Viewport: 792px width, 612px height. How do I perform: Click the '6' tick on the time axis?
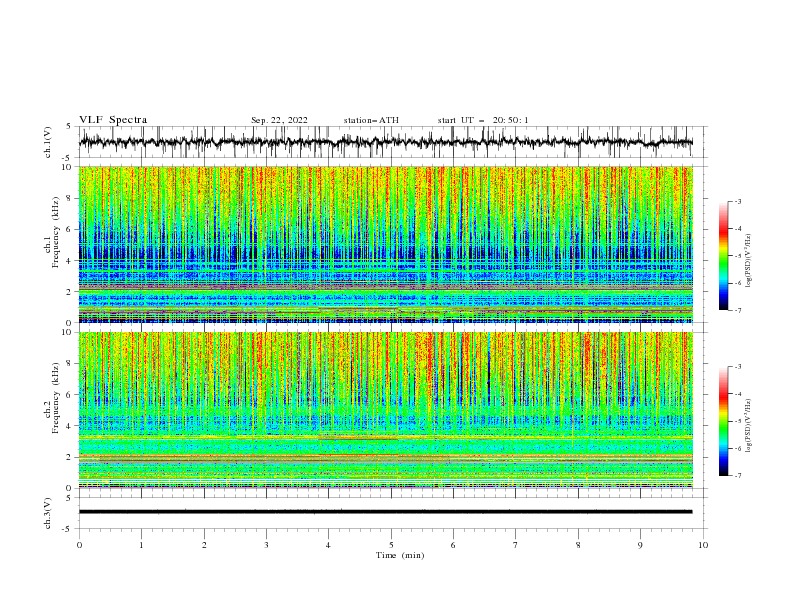coord(453,545)
